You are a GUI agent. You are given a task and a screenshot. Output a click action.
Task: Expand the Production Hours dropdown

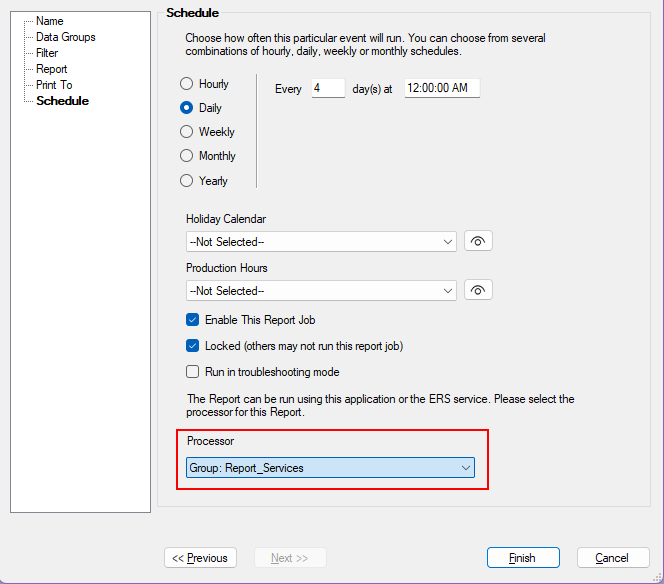(x=321, y=291)
